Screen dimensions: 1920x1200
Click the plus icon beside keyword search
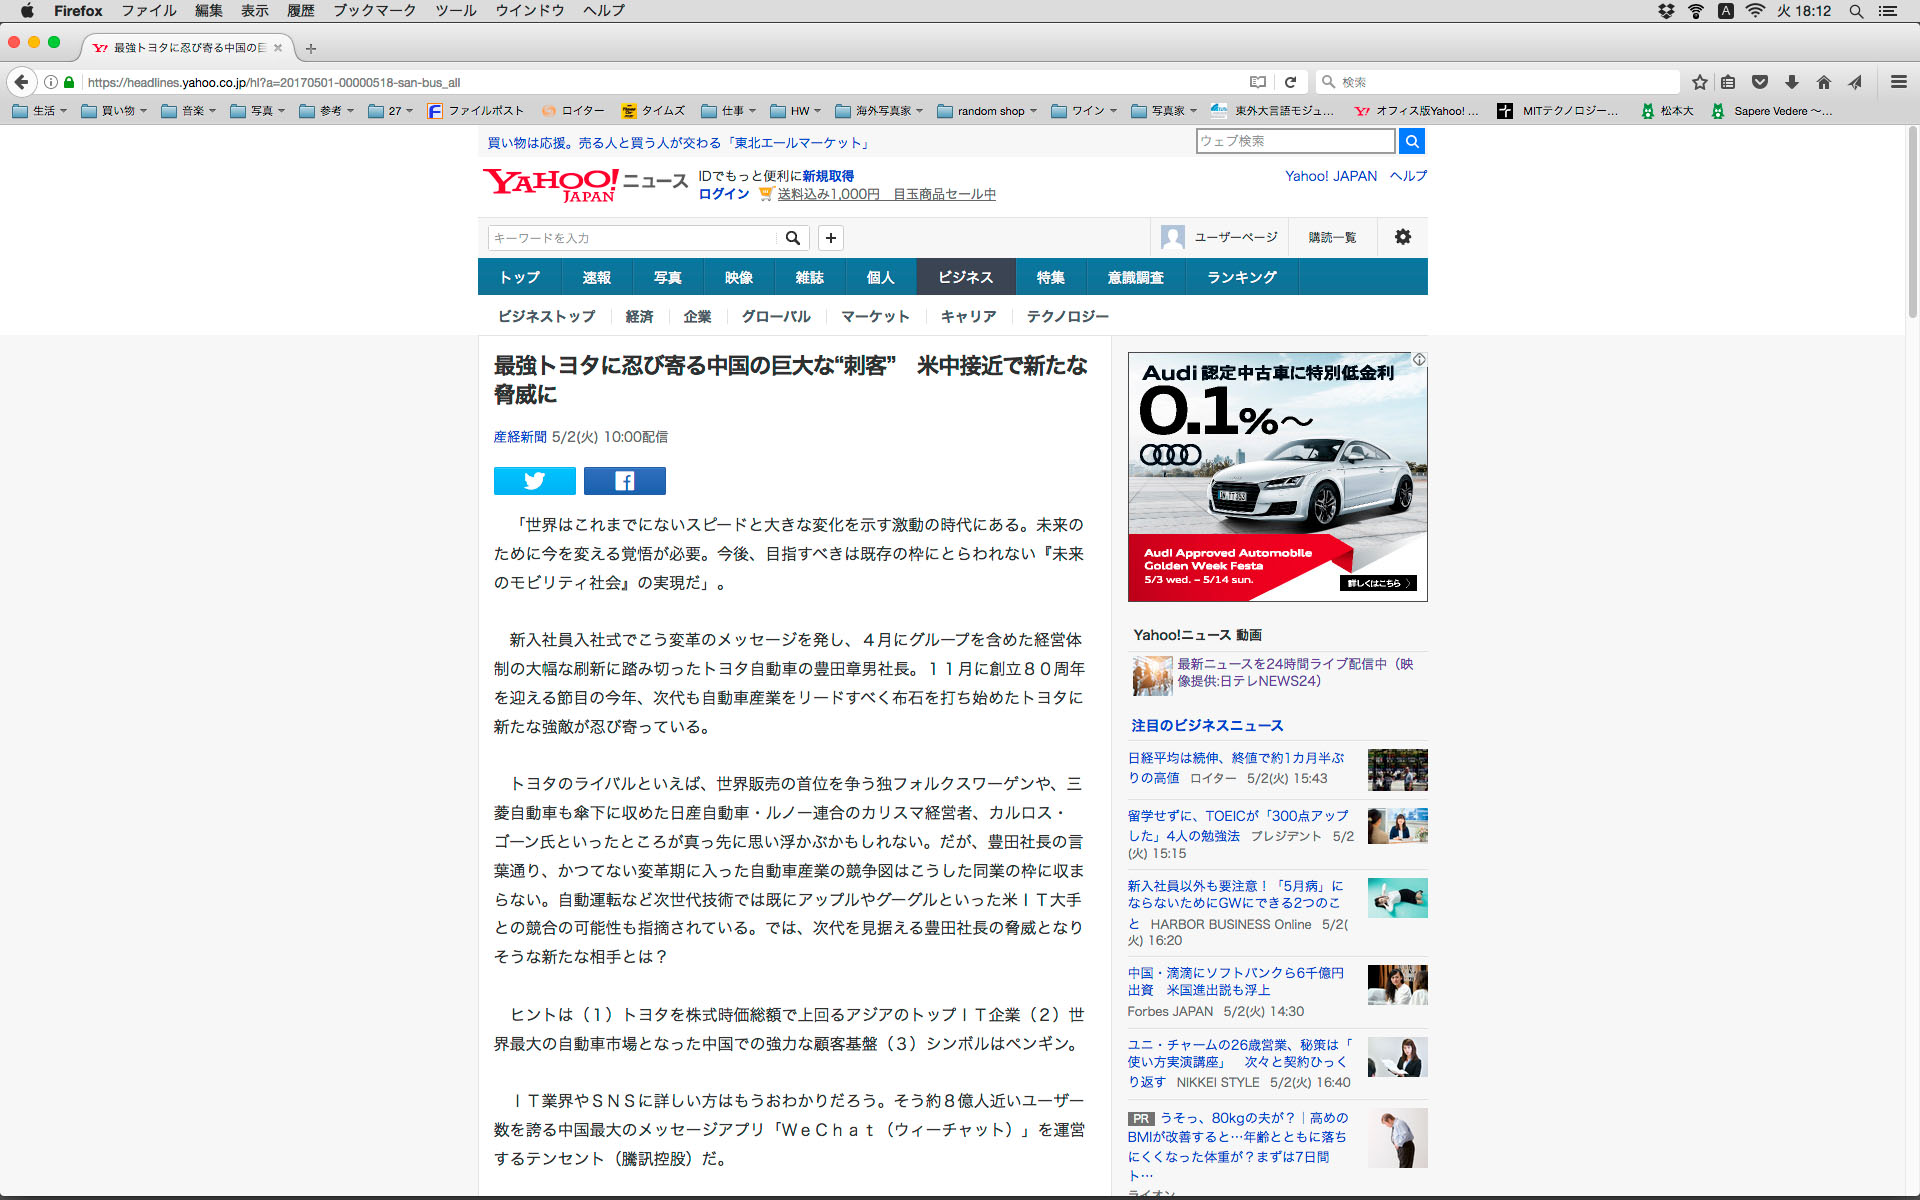[x=830, y=238]
